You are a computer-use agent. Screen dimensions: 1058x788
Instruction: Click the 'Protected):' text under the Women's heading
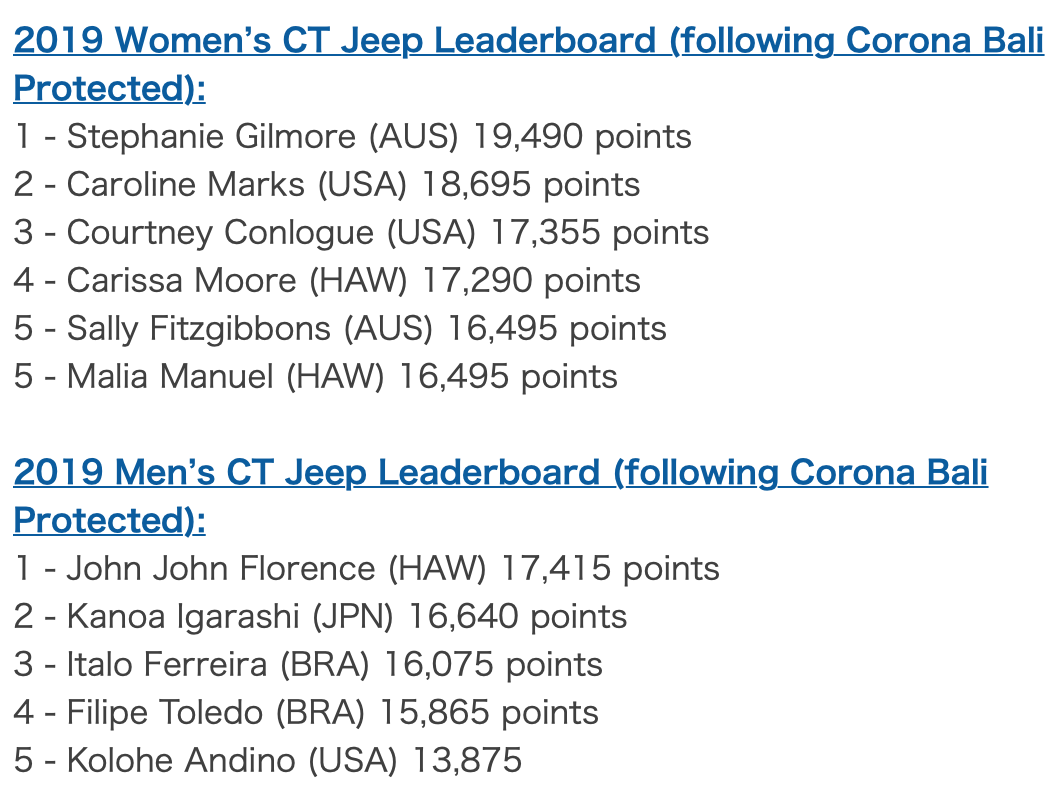pos(109,88)
